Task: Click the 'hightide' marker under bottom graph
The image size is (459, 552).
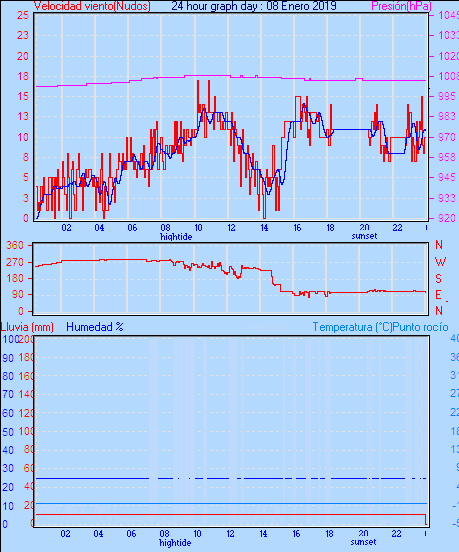Action: click(x=175, y=543)
